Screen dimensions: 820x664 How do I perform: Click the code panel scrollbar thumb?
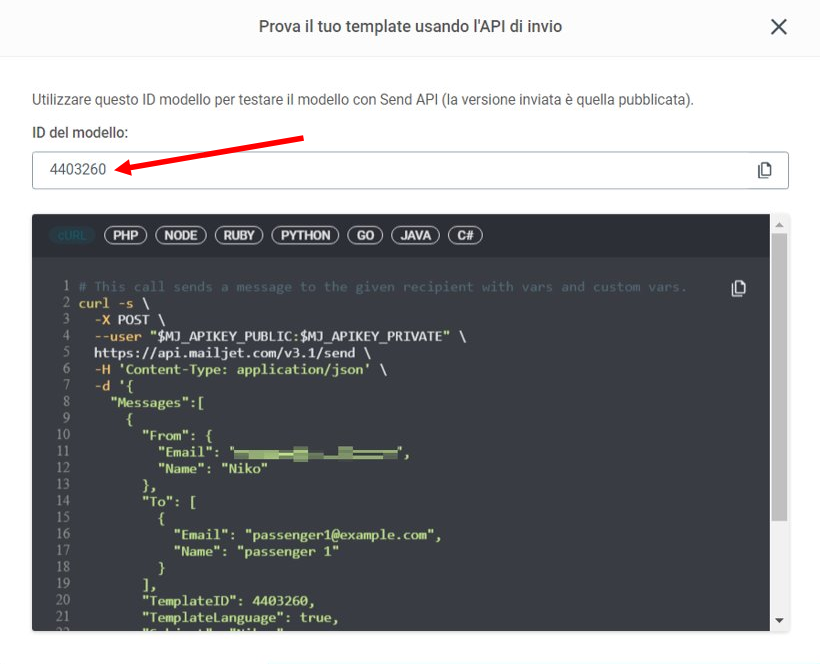[x=779, y=377]
